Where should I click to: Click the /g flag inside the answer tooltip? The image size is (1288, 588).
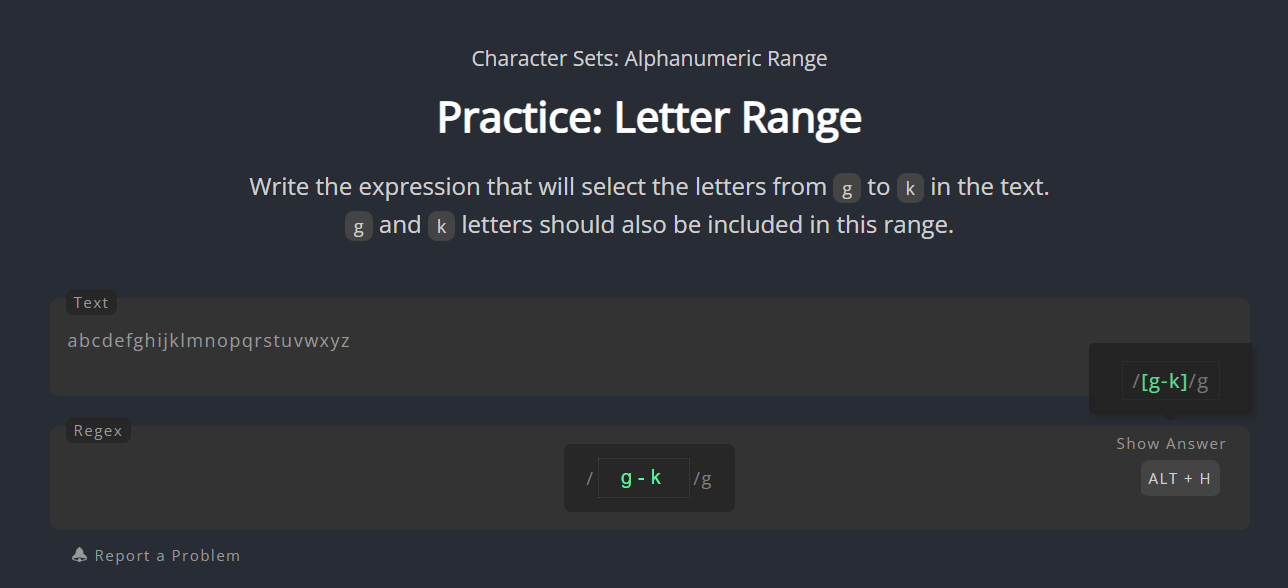1200,381
